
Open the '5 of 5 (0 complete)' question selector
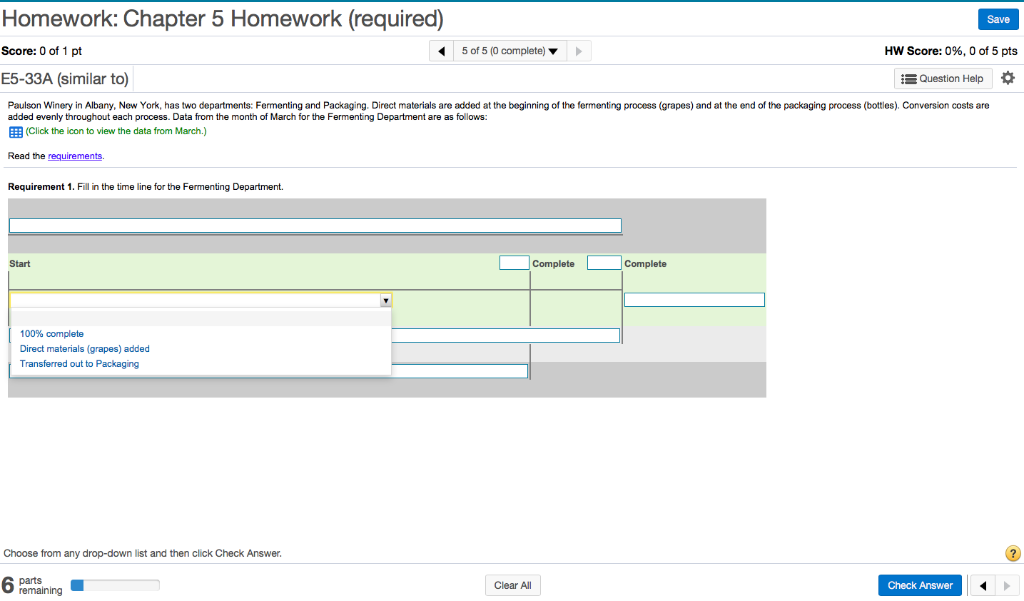[509, 51]
